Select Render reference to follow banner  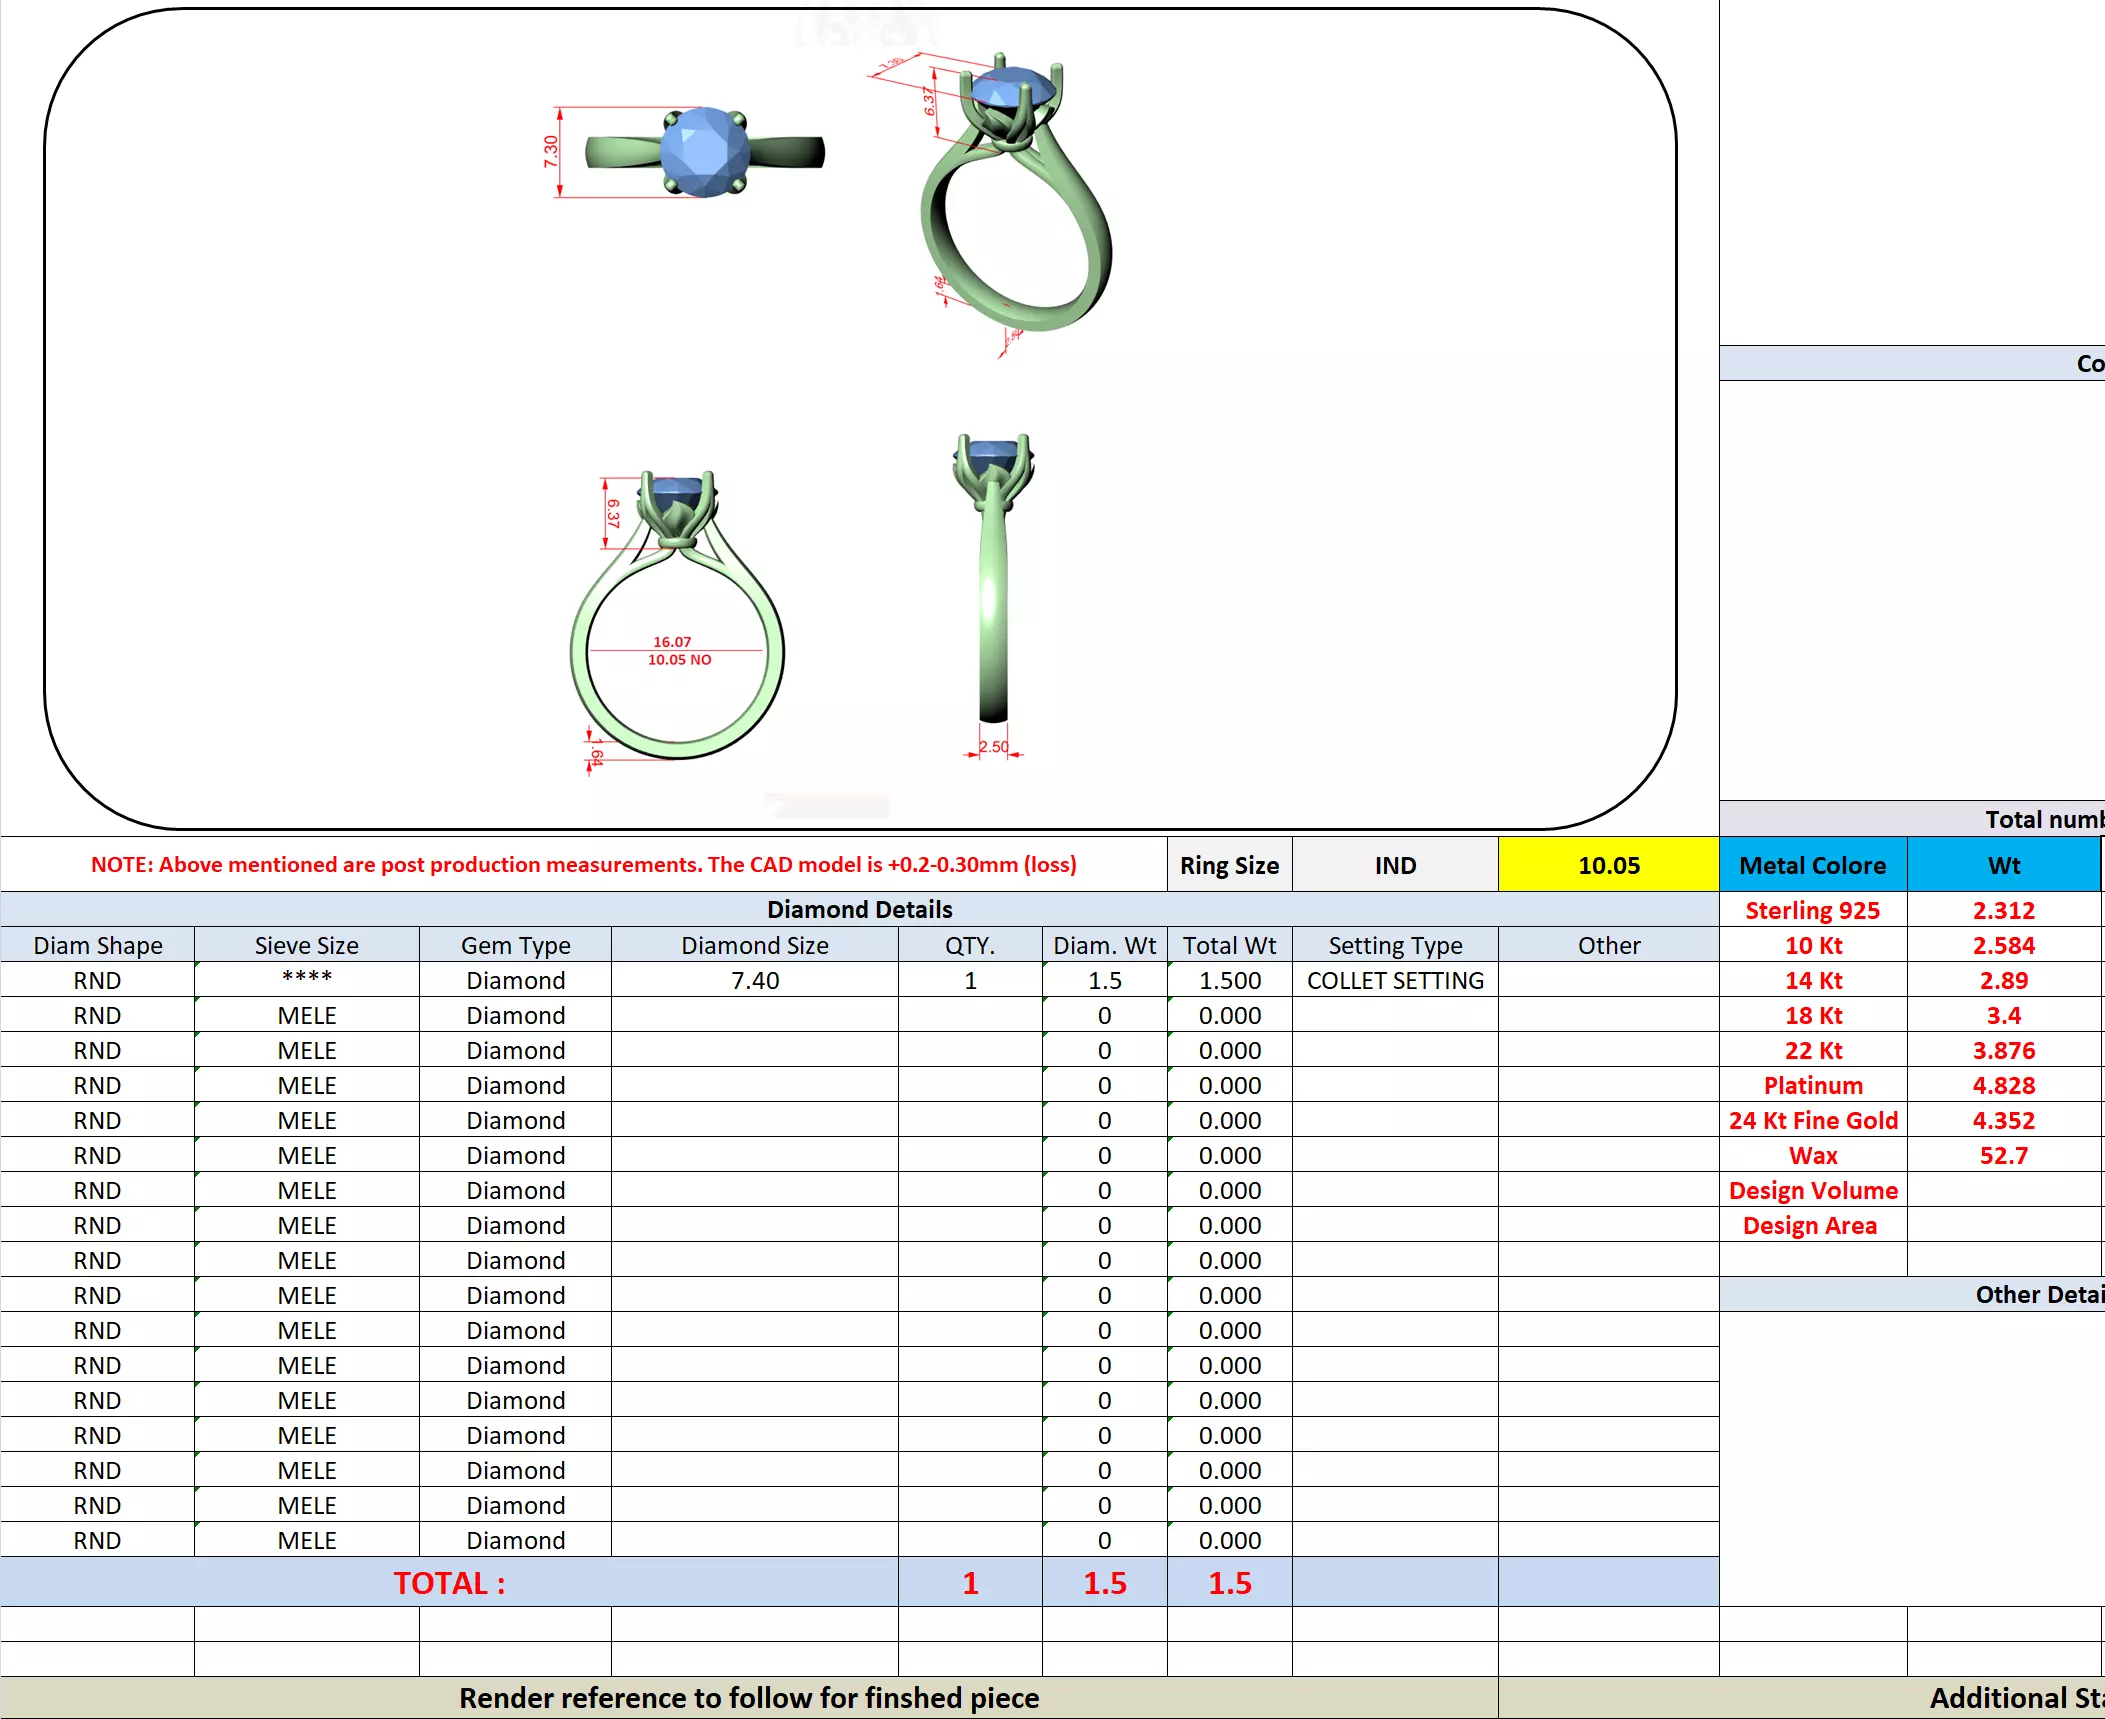[x=749, y=1698]
